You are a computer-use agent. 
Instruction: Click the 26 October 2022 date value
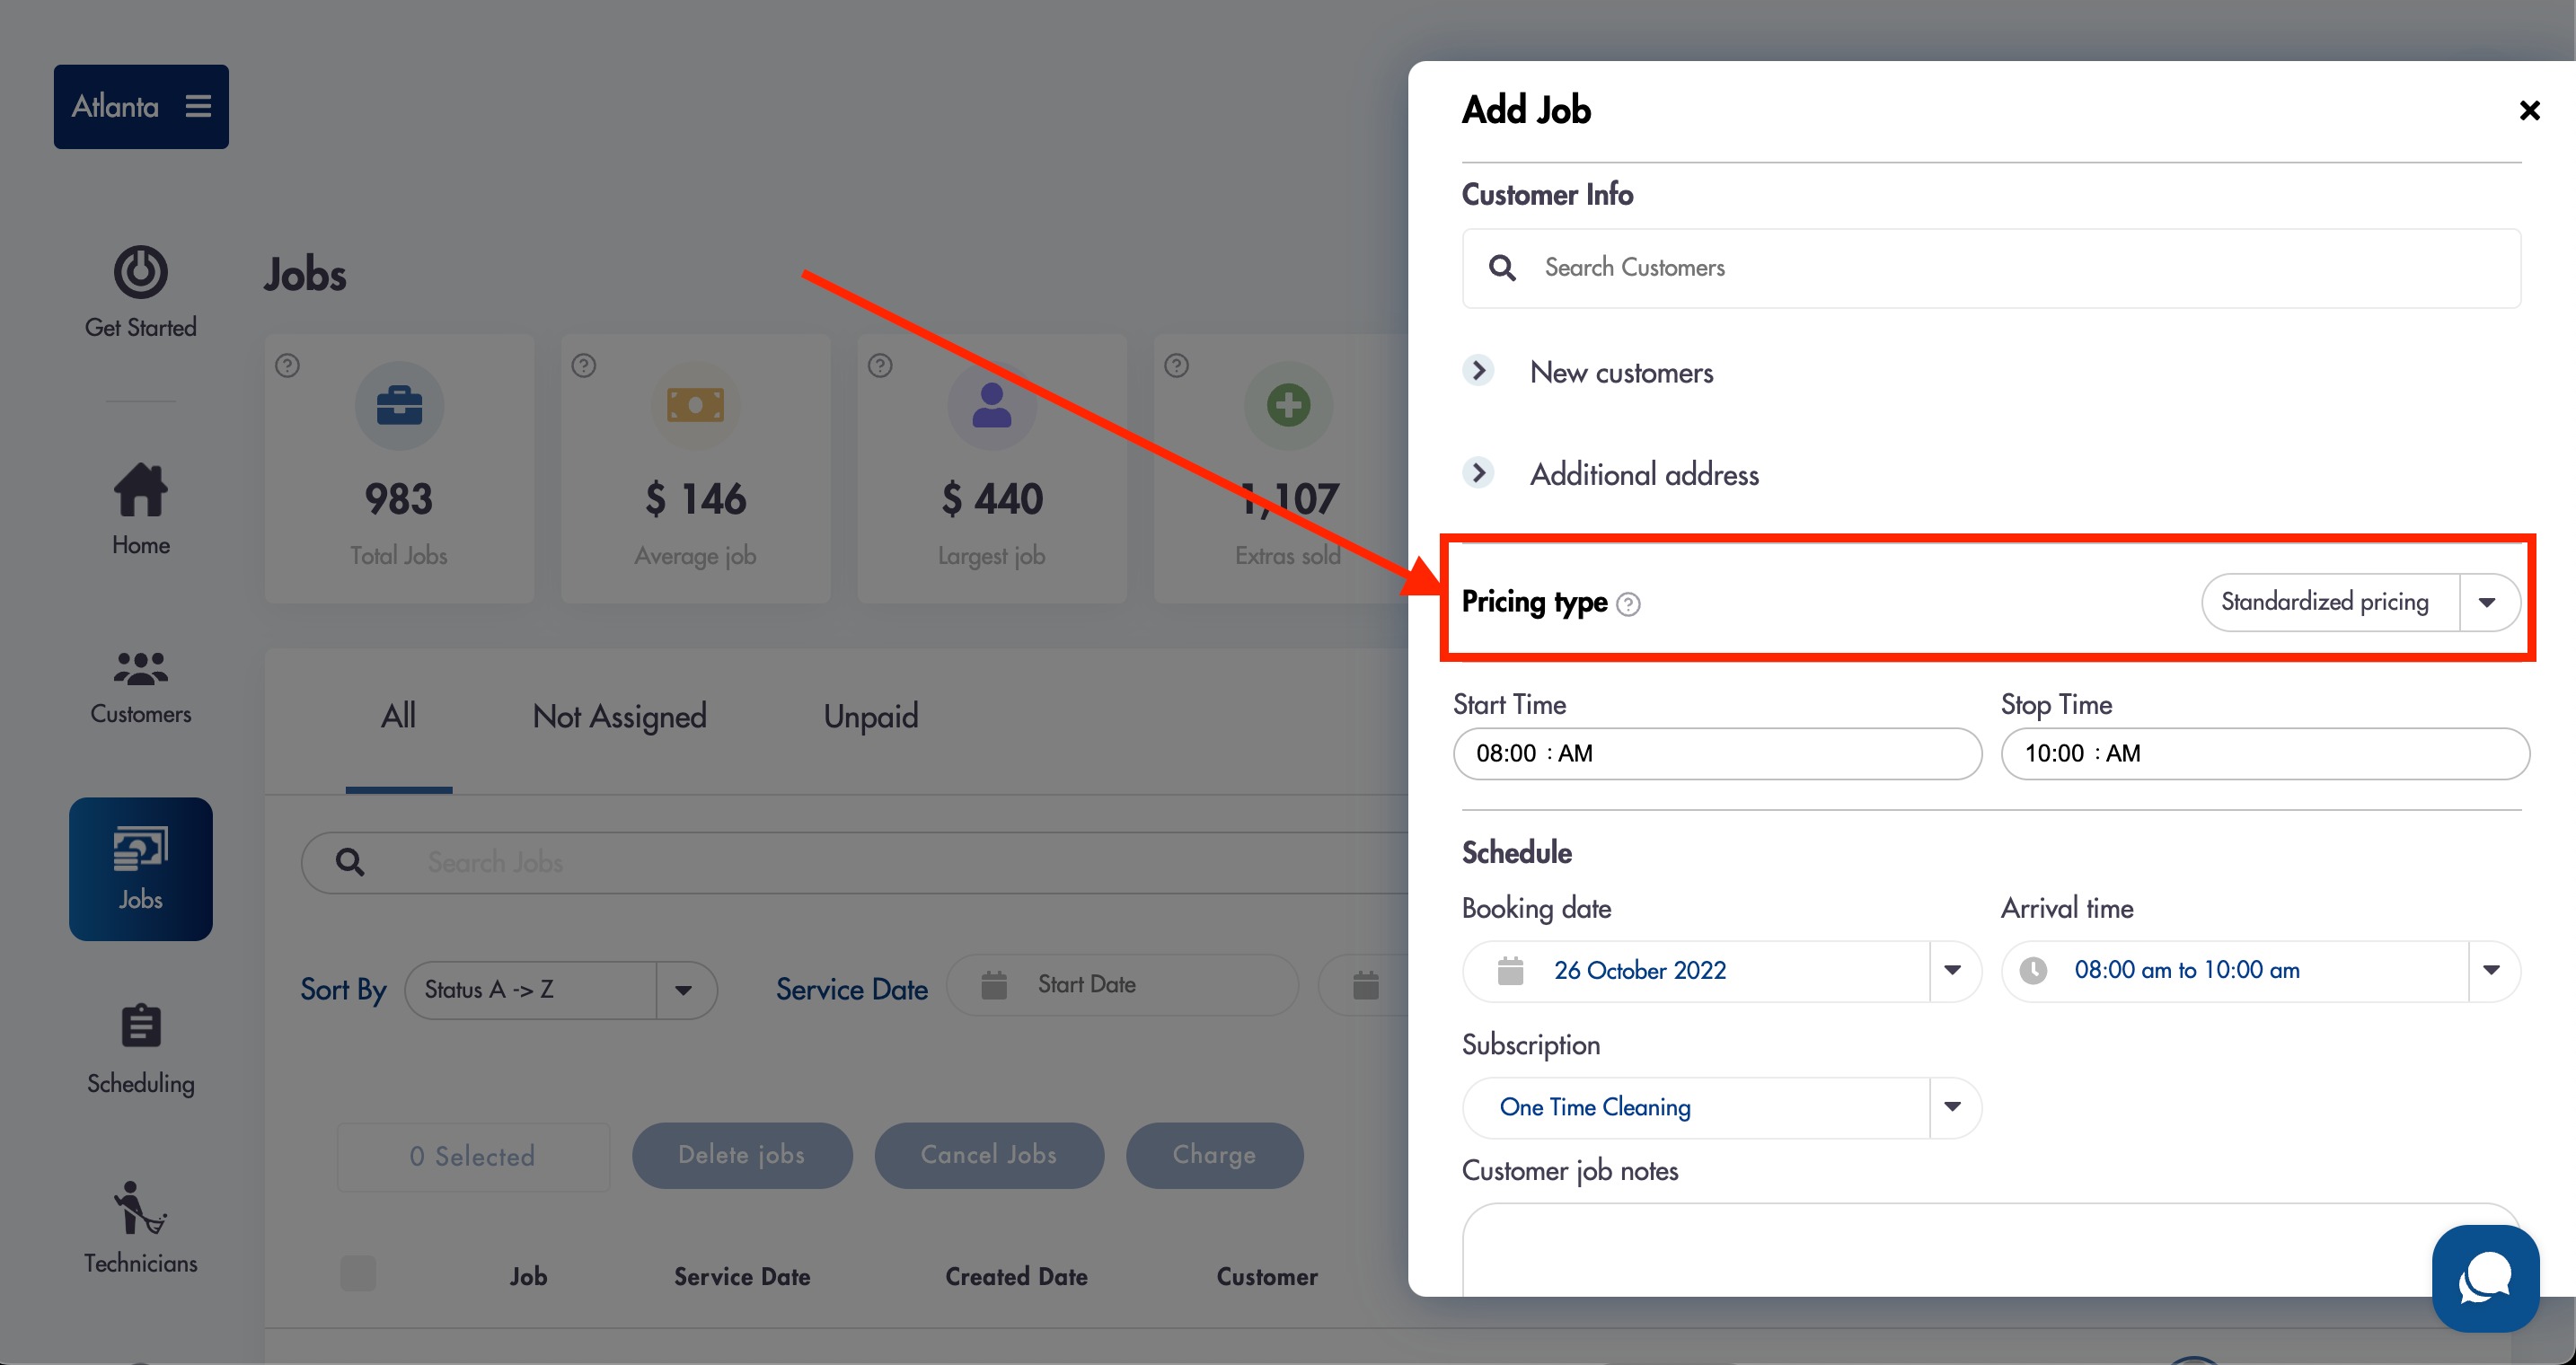(x=1640, y=970)
